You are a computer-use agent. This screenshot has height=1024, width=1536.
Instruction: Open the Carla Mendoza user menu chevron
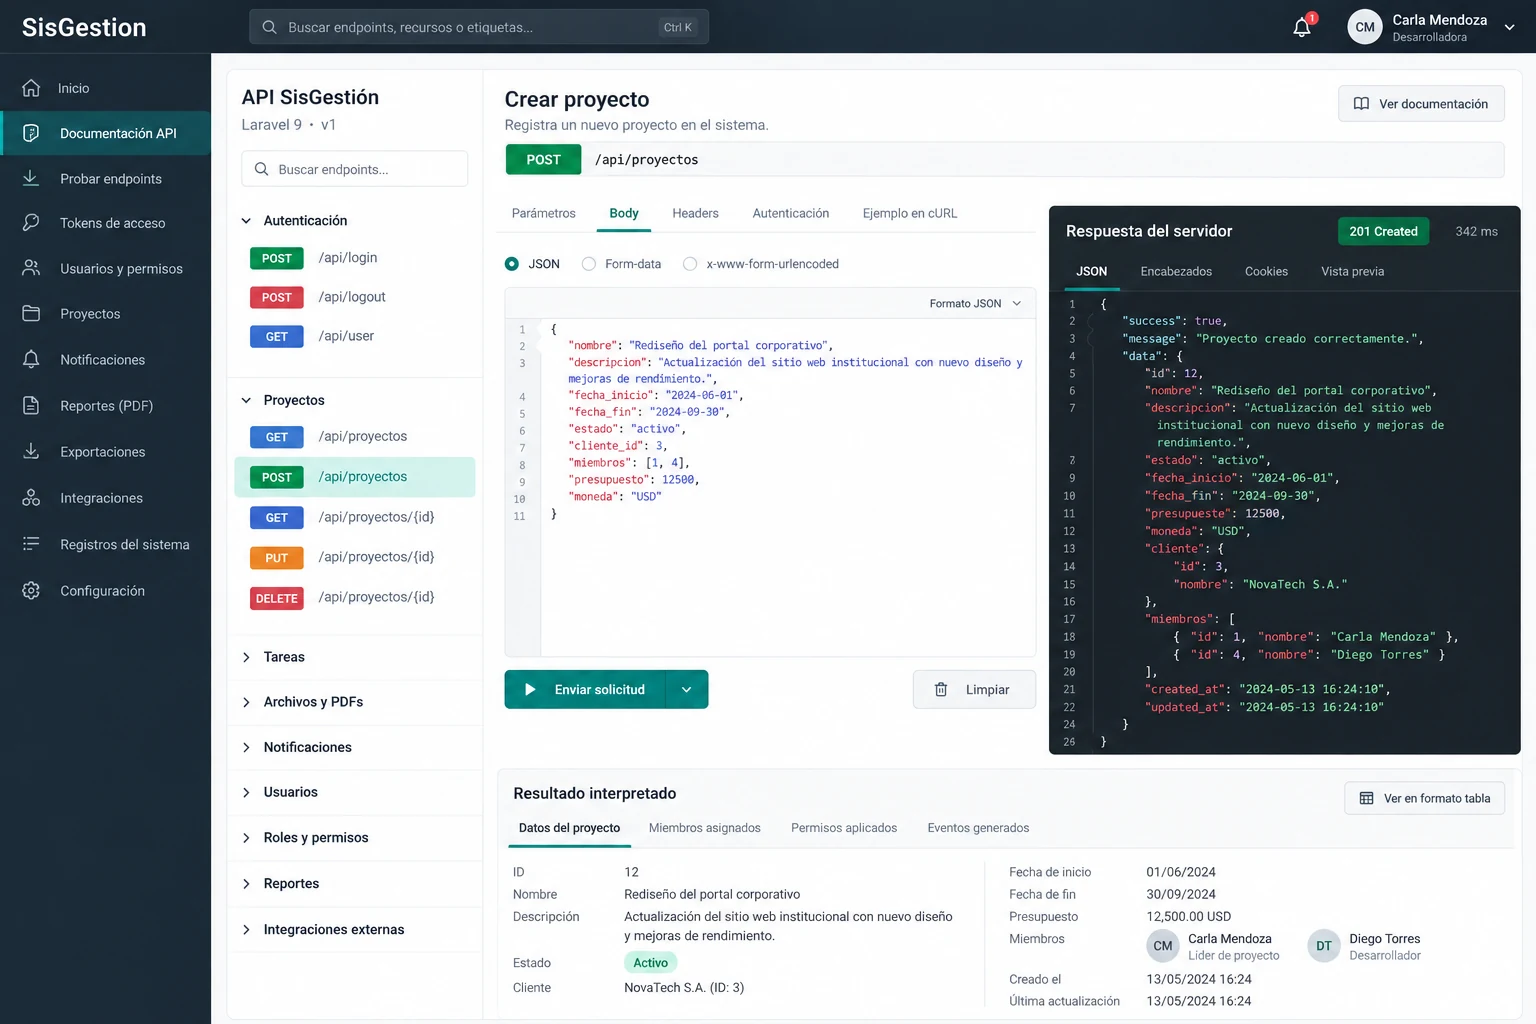point(1510,28)
